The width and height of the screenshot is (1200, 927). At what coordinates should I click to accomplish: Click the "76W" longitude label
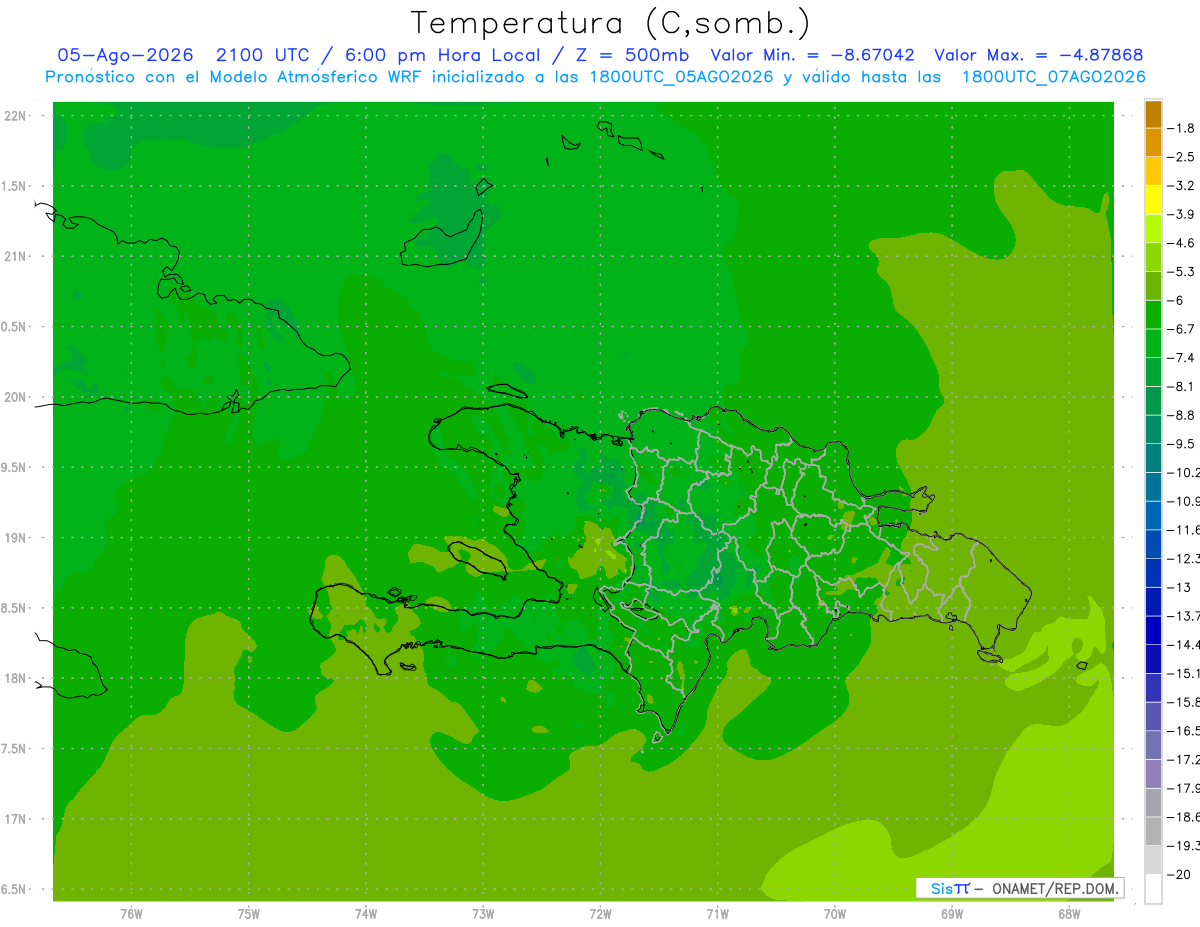click(131, 914)
